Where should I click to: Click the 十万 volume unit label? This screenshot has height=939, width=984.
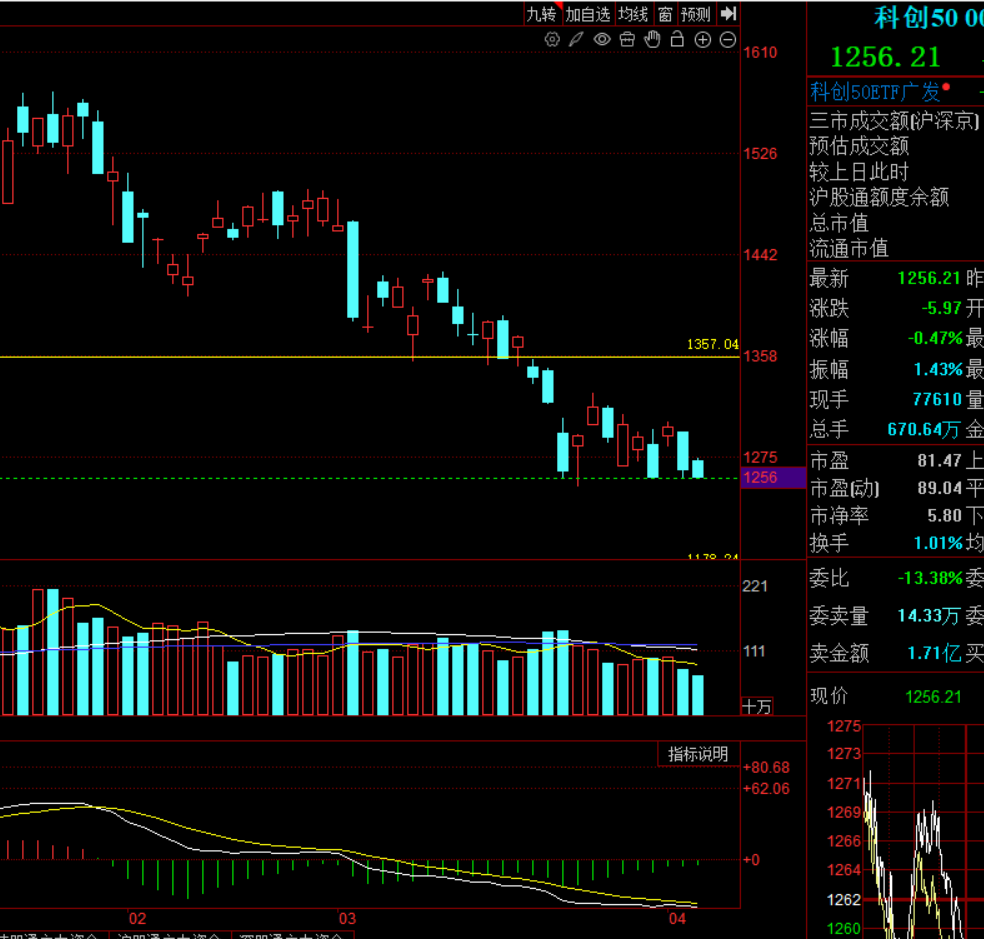[756, 707]
